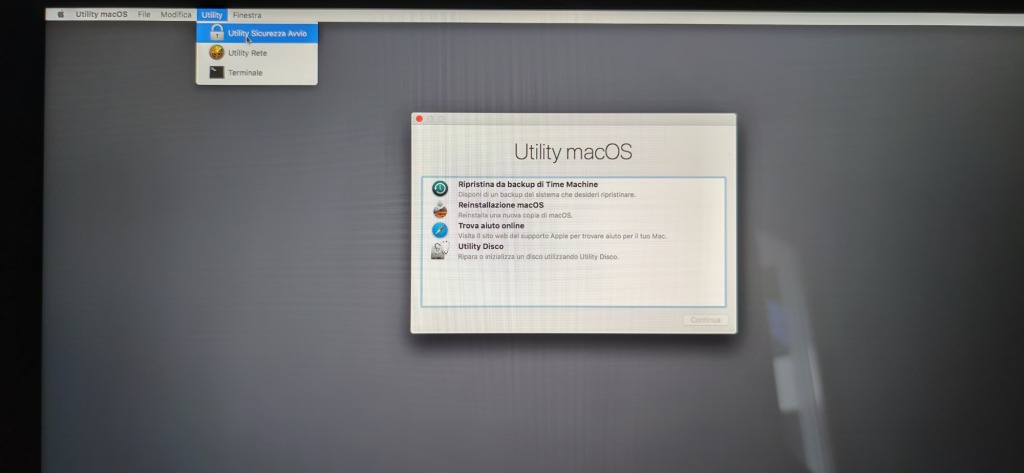The image size is (1024, 473).
Task: Click the description 'Reinstalla una nuova copia di macOS'
Action: (x=515, y=215)
